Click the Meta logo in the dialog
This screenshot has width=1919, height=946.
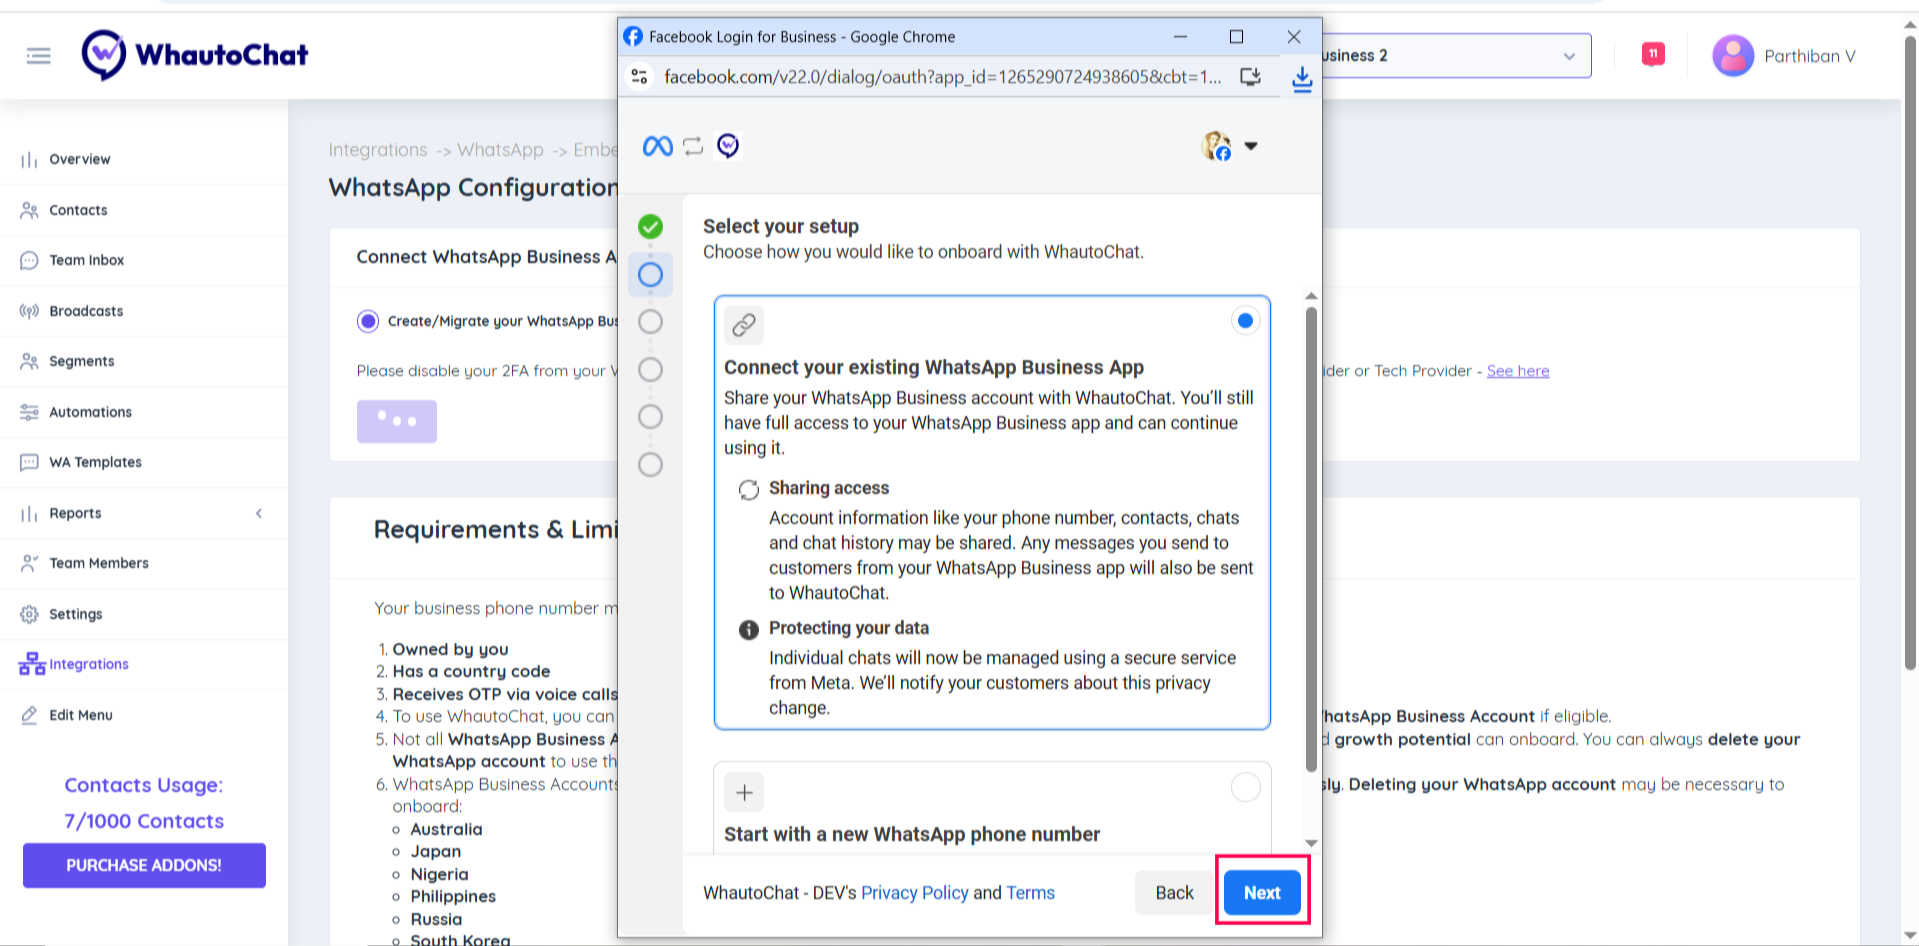(657, 147)
